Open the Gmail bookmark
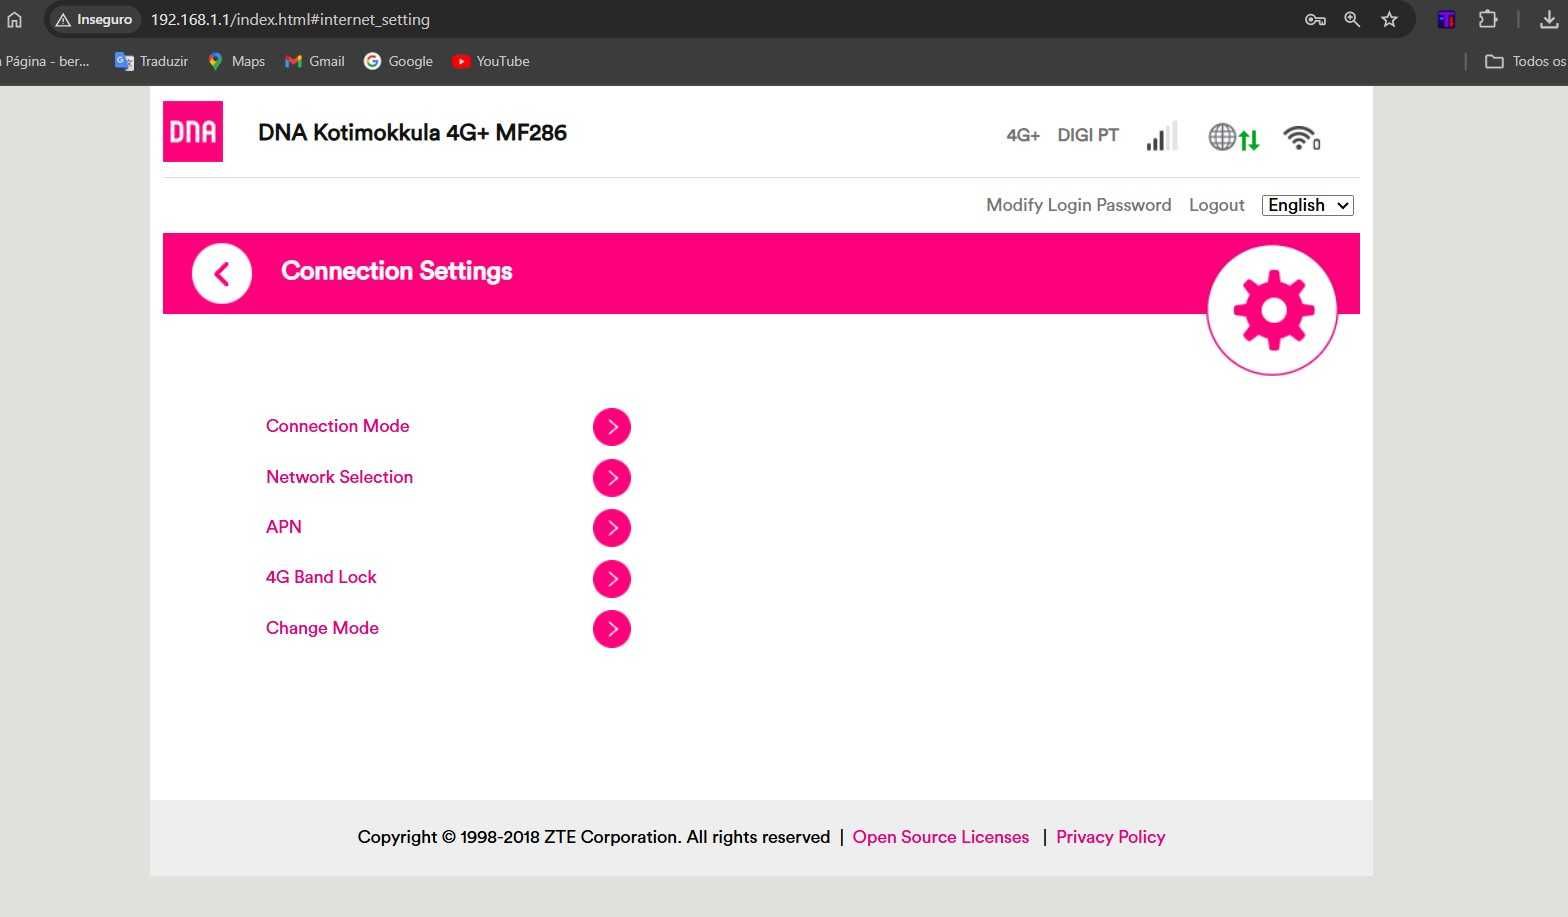Viewport: 1568px width, 917px height. (315, 61)
